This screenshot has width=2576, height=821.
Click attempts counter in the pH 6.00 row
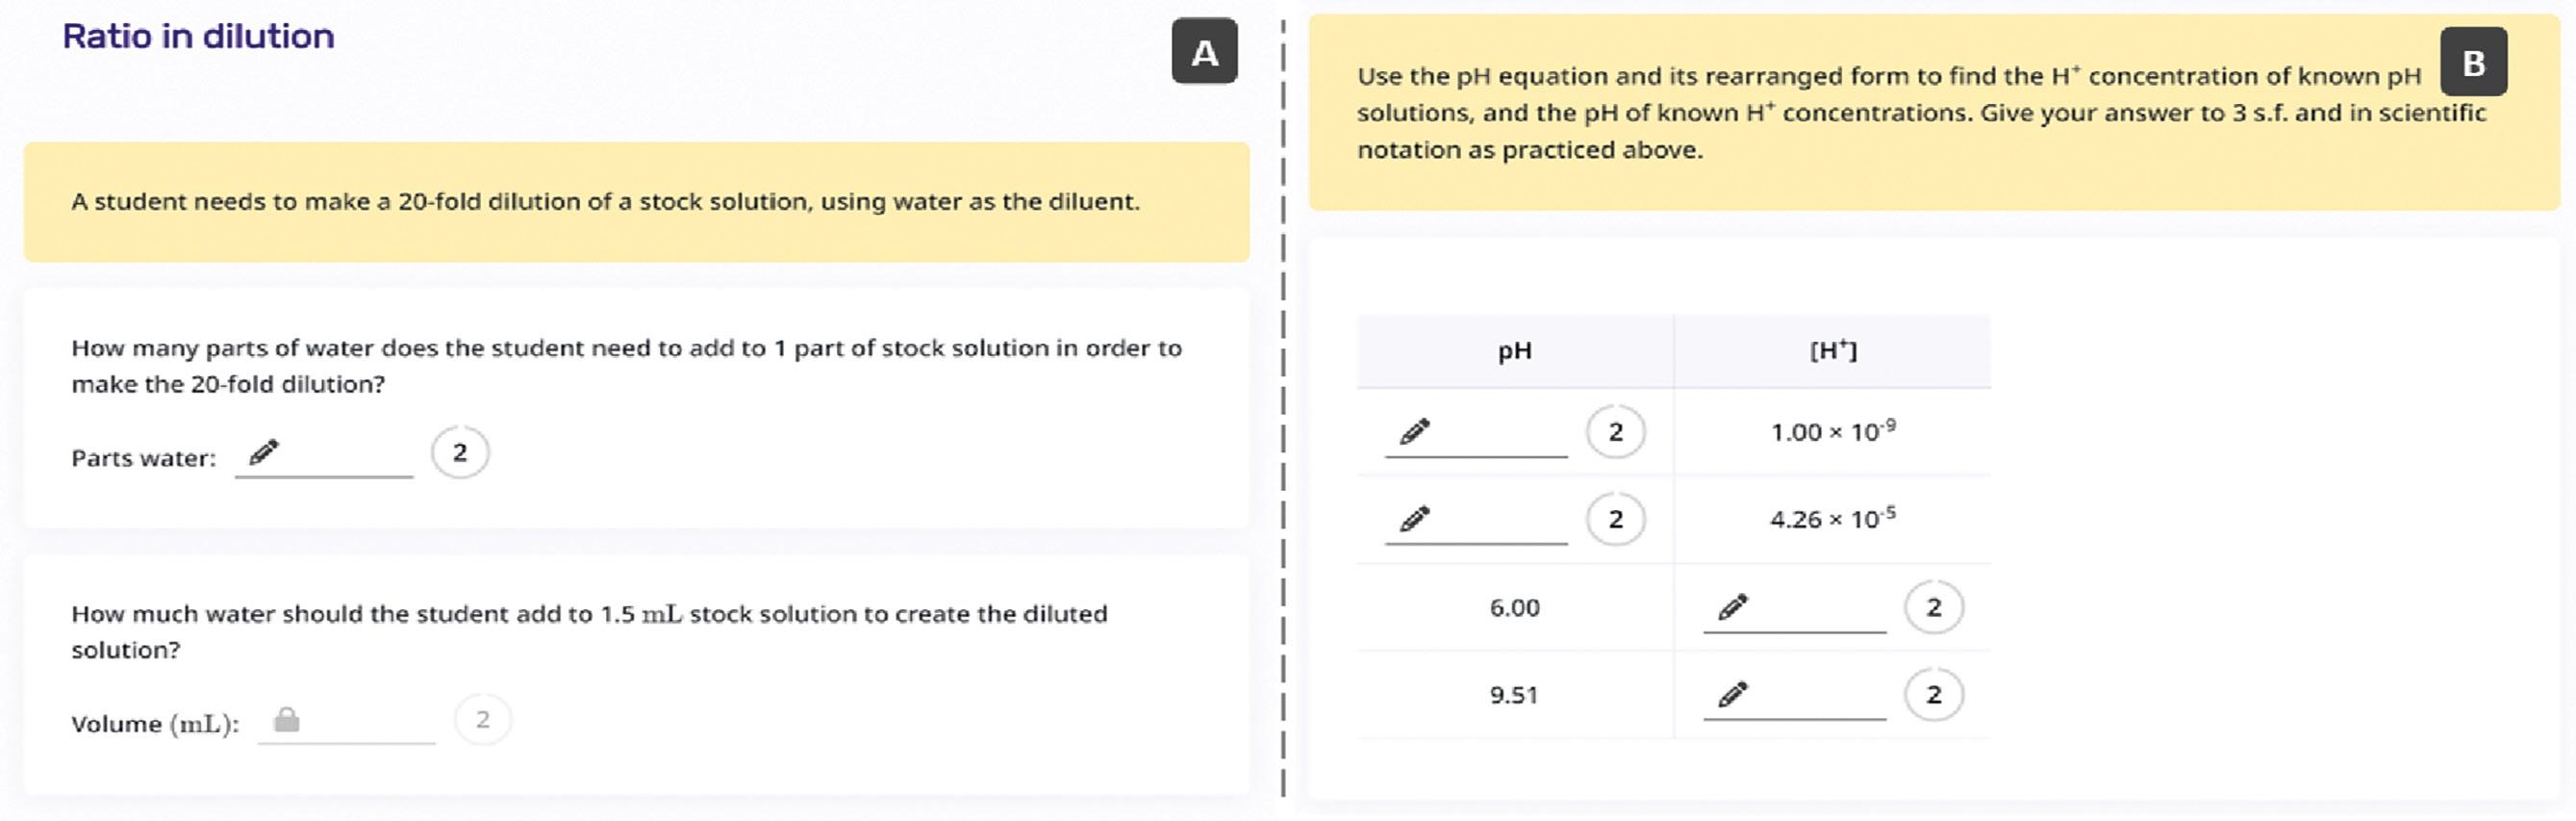coord(1933,607)
